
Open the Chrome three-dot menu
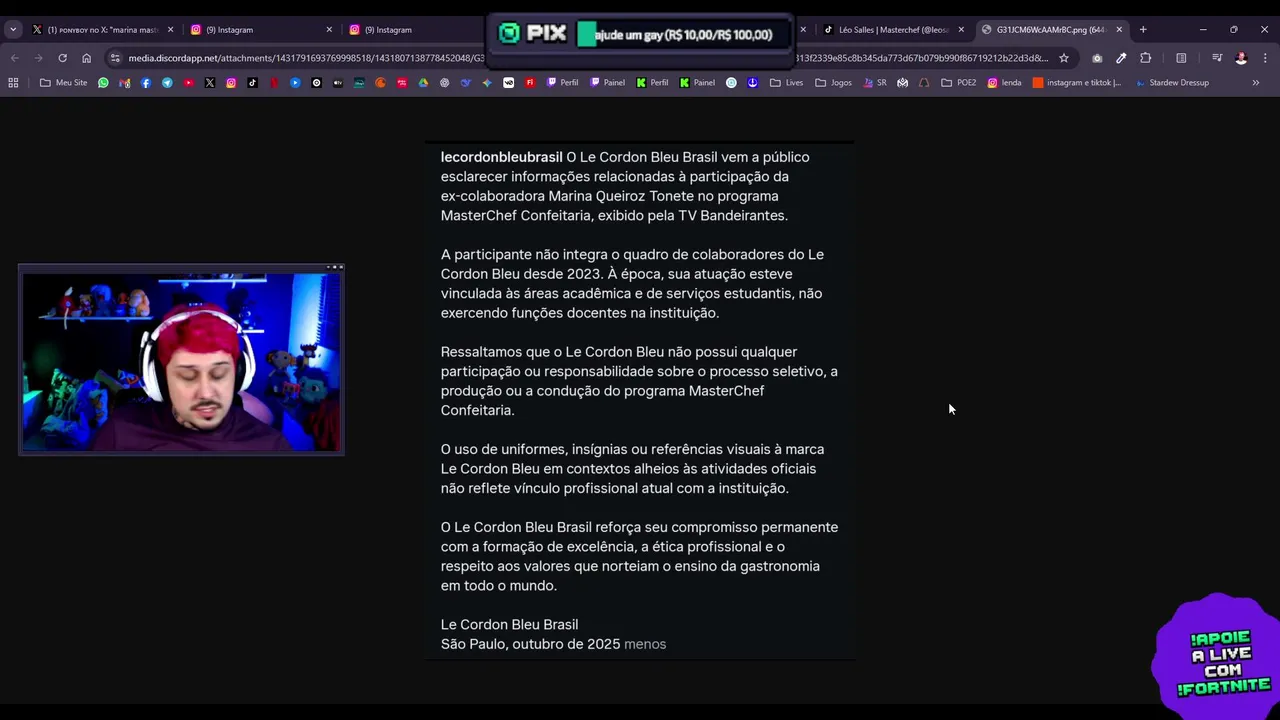pyautogui.click(x=1265, y=58)
